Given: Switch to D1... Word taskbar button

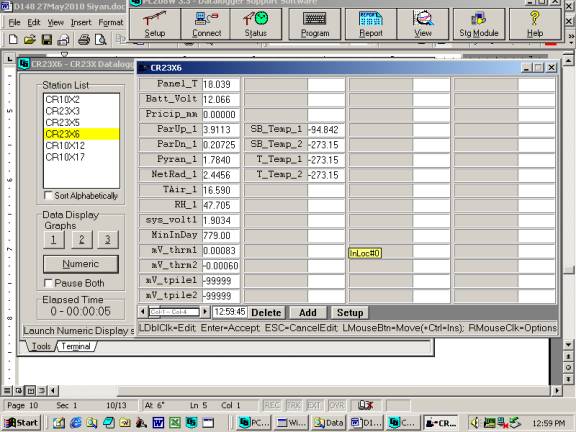Looking at the screenshot, I should coord(366,423).
